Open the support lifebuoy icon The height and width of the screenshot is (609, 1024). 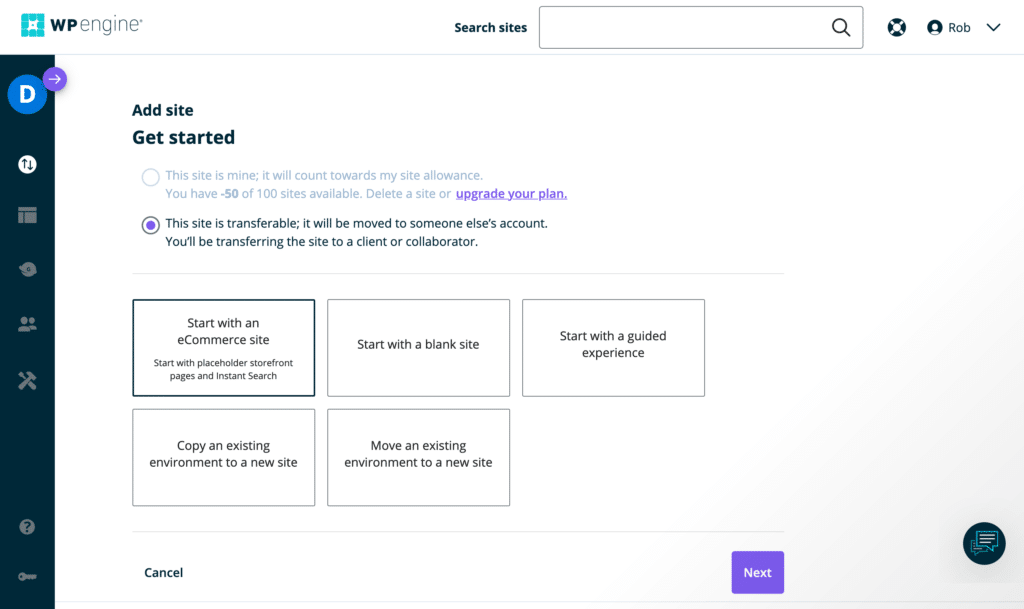click(x=896, y=27)
